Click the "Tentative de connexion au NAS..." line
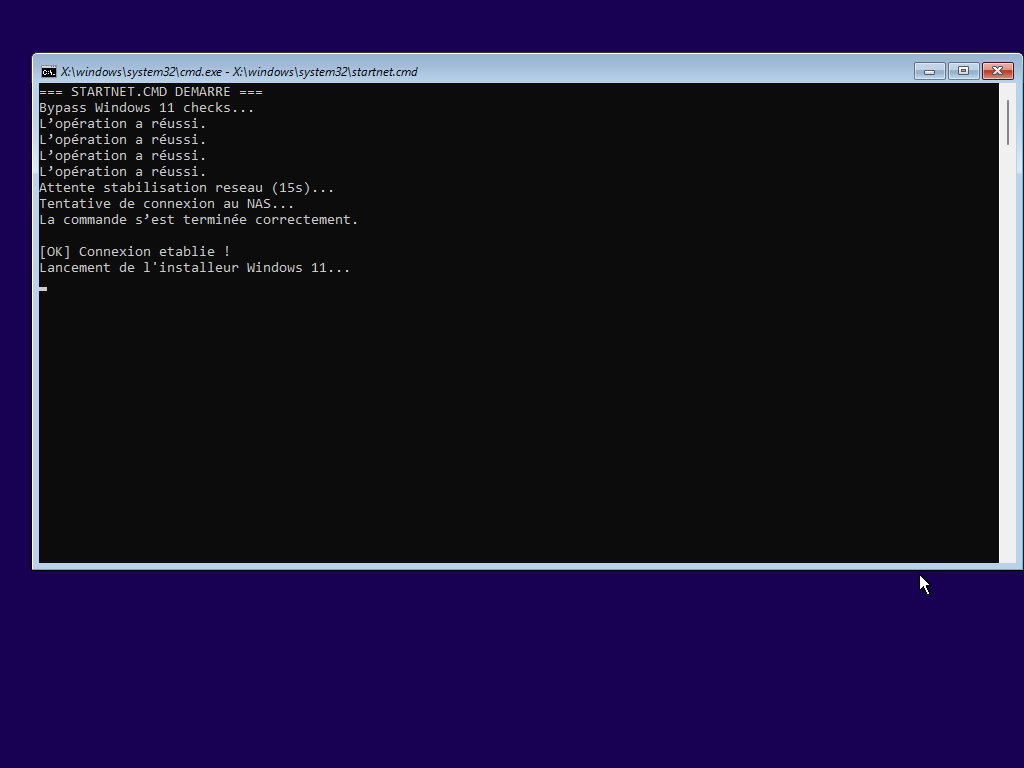Viewport: 1024px width, 768px height. pyautogui.click(x=166, y=204)
